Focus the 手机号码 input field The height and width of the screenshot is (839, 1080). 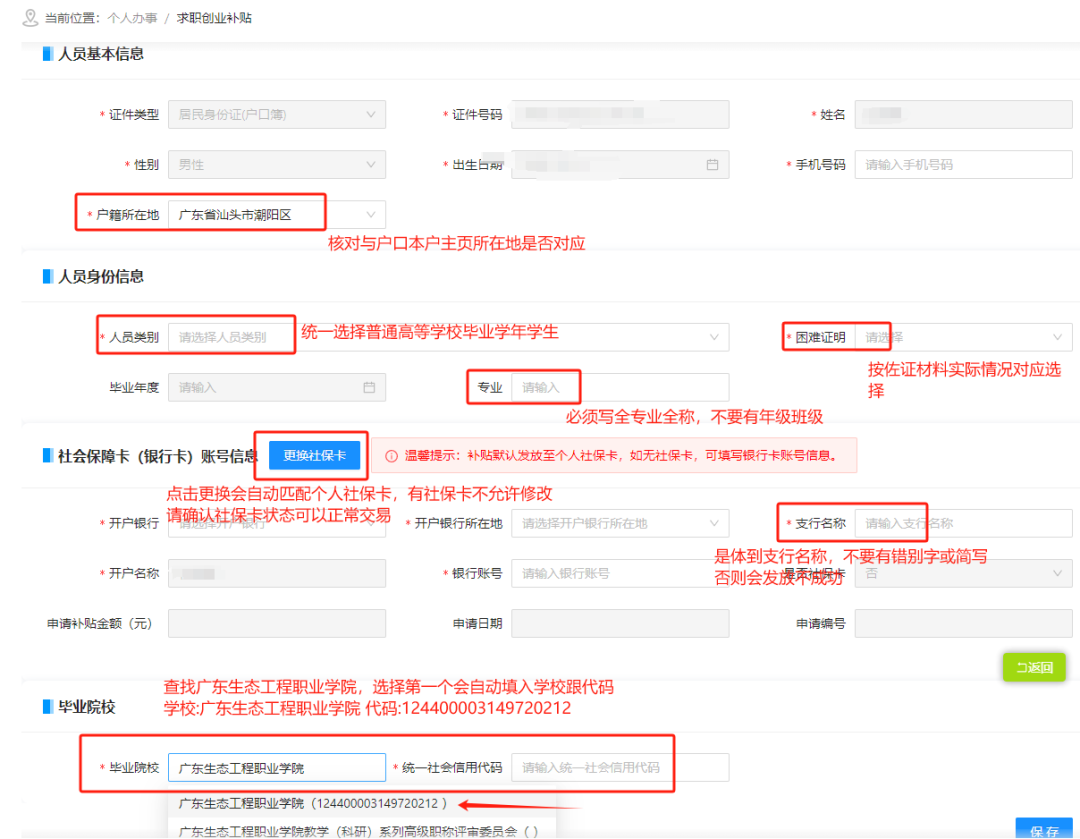point(964,165)
